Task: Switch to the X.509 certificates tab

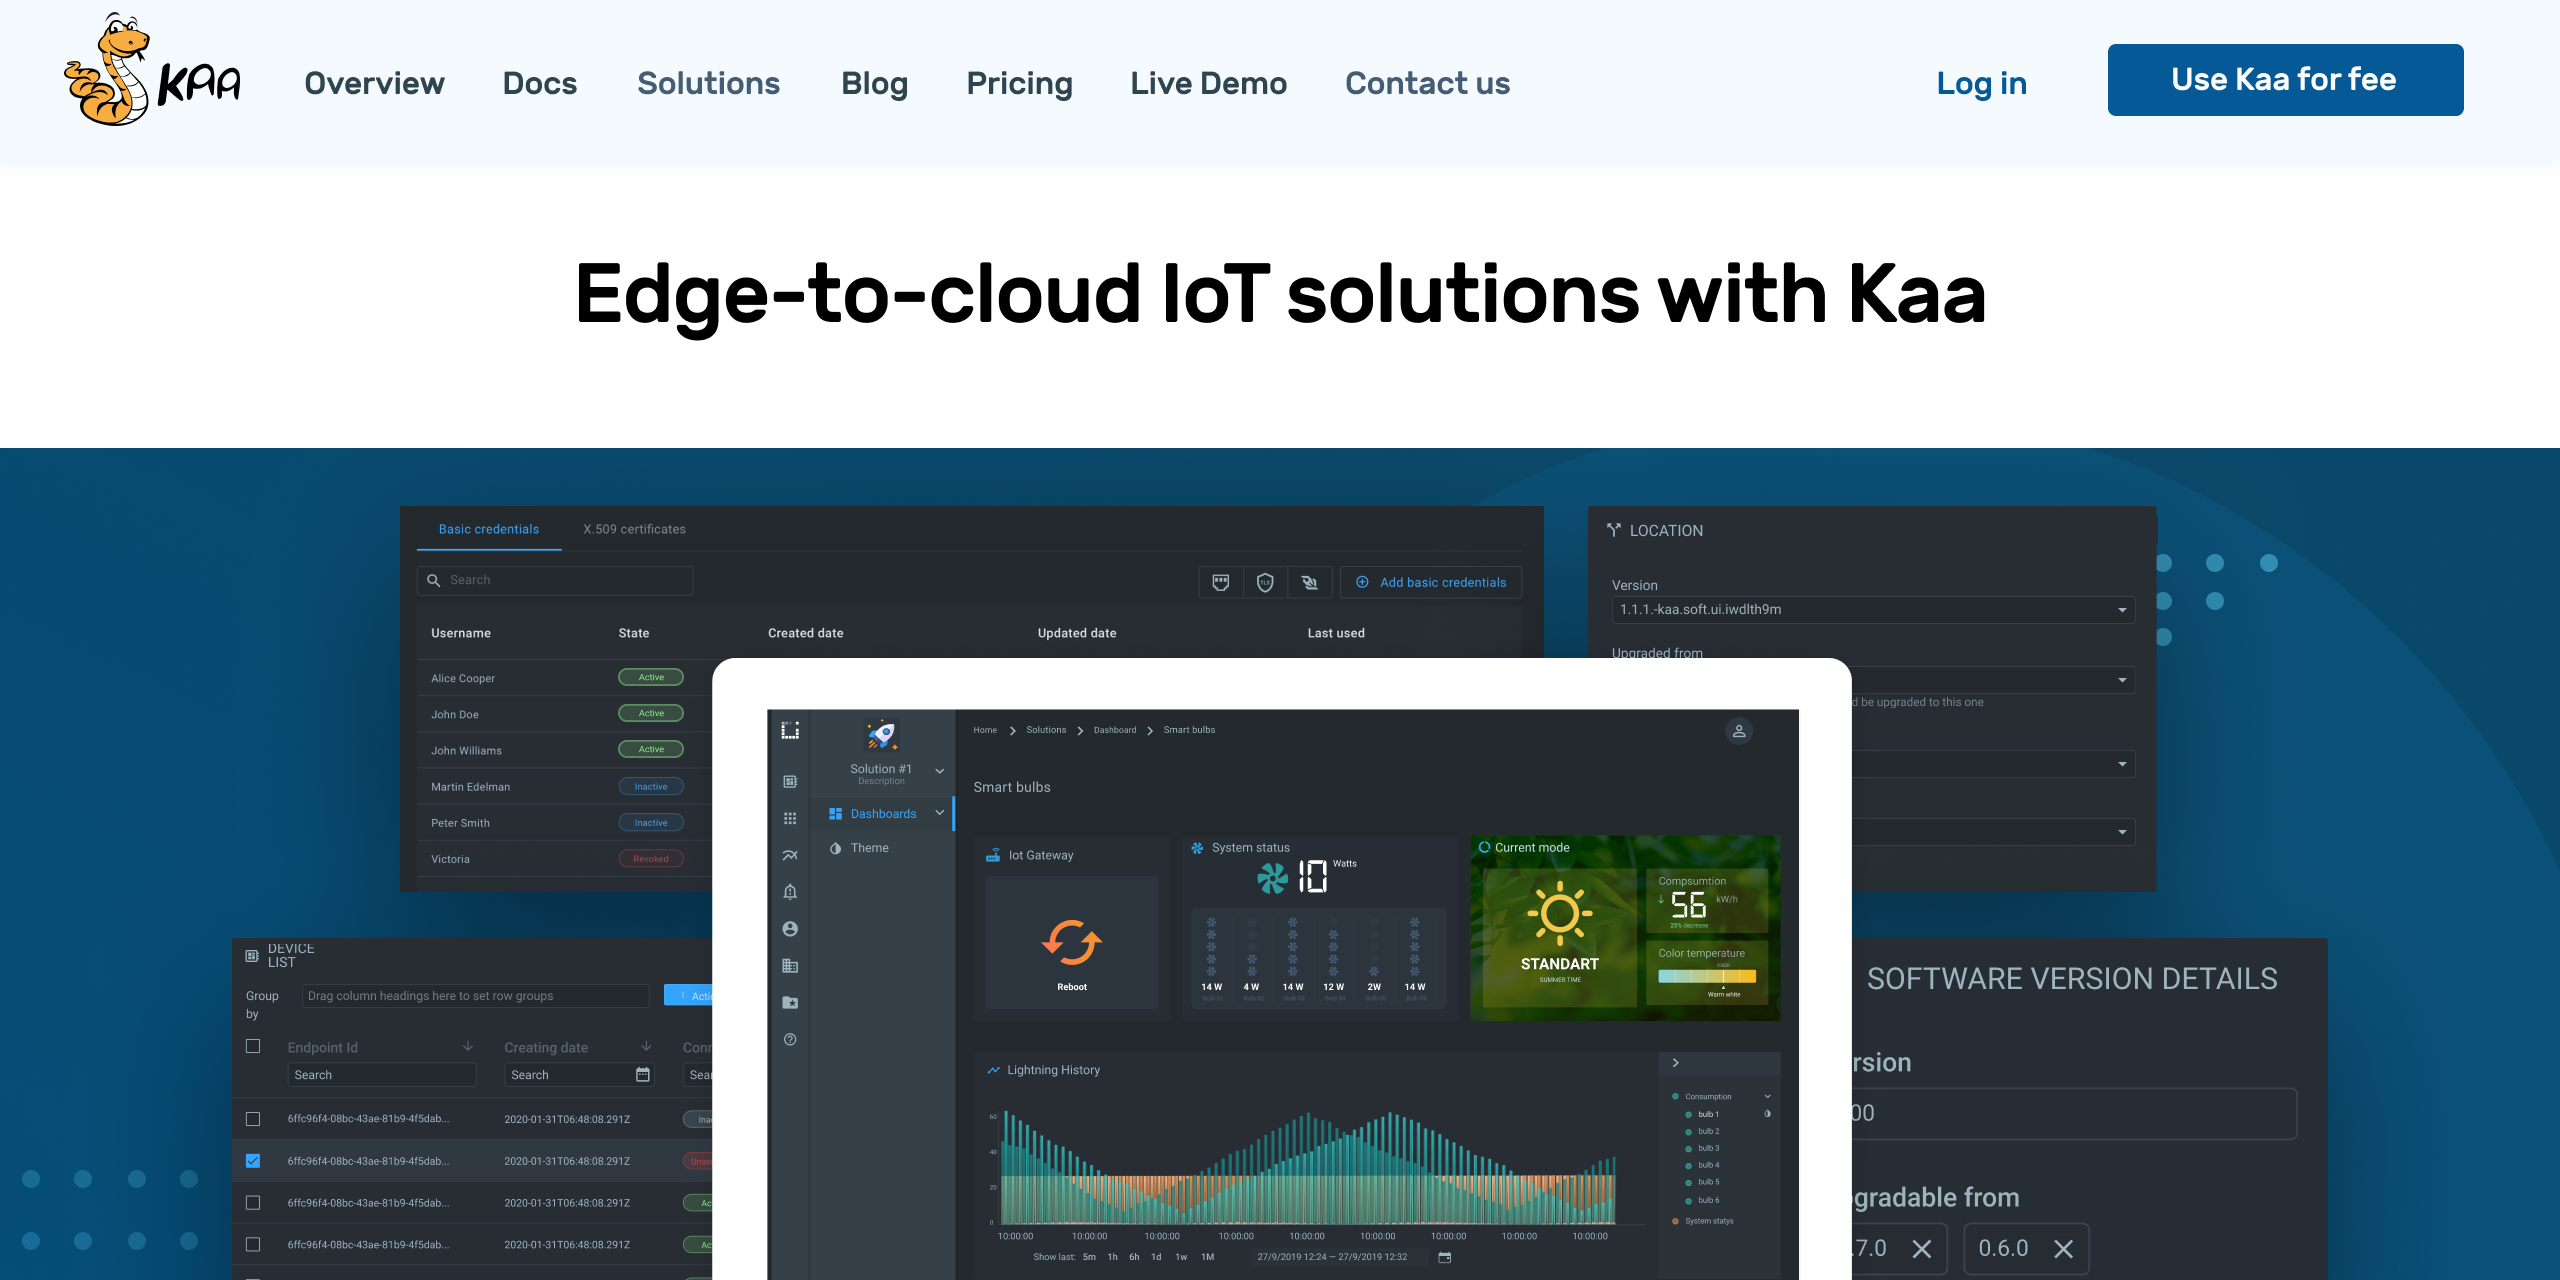Action: click(634, 529)
